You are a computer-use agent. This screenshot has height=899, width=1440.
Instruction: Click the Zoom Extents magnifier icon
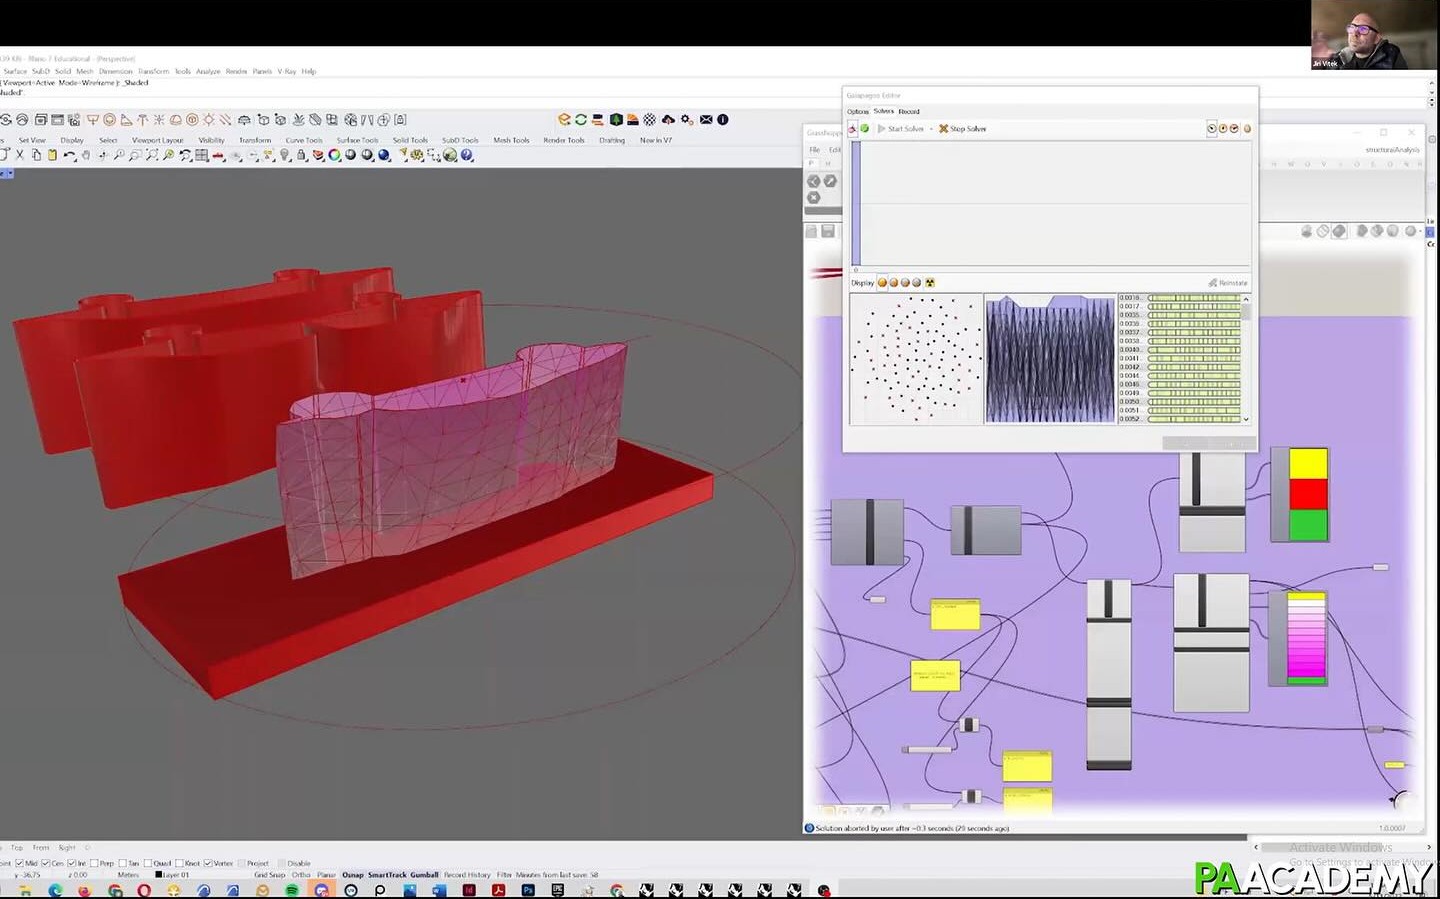(x=152, y=155)
